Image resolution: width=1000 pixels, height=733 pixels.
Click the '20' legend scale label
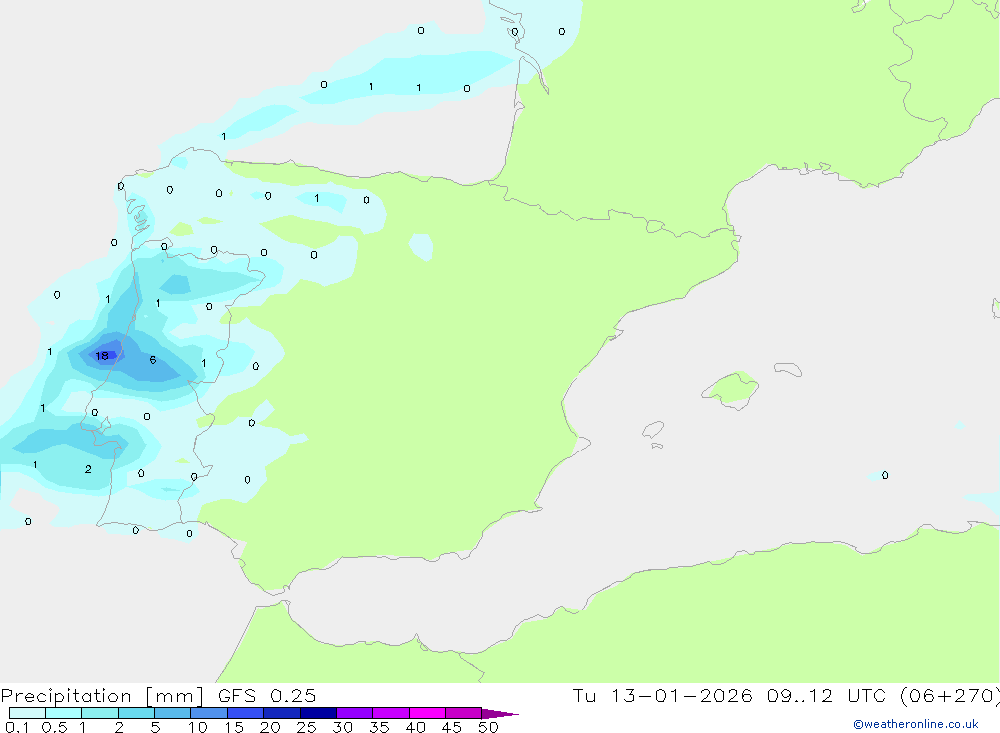(x=270, y=727)
